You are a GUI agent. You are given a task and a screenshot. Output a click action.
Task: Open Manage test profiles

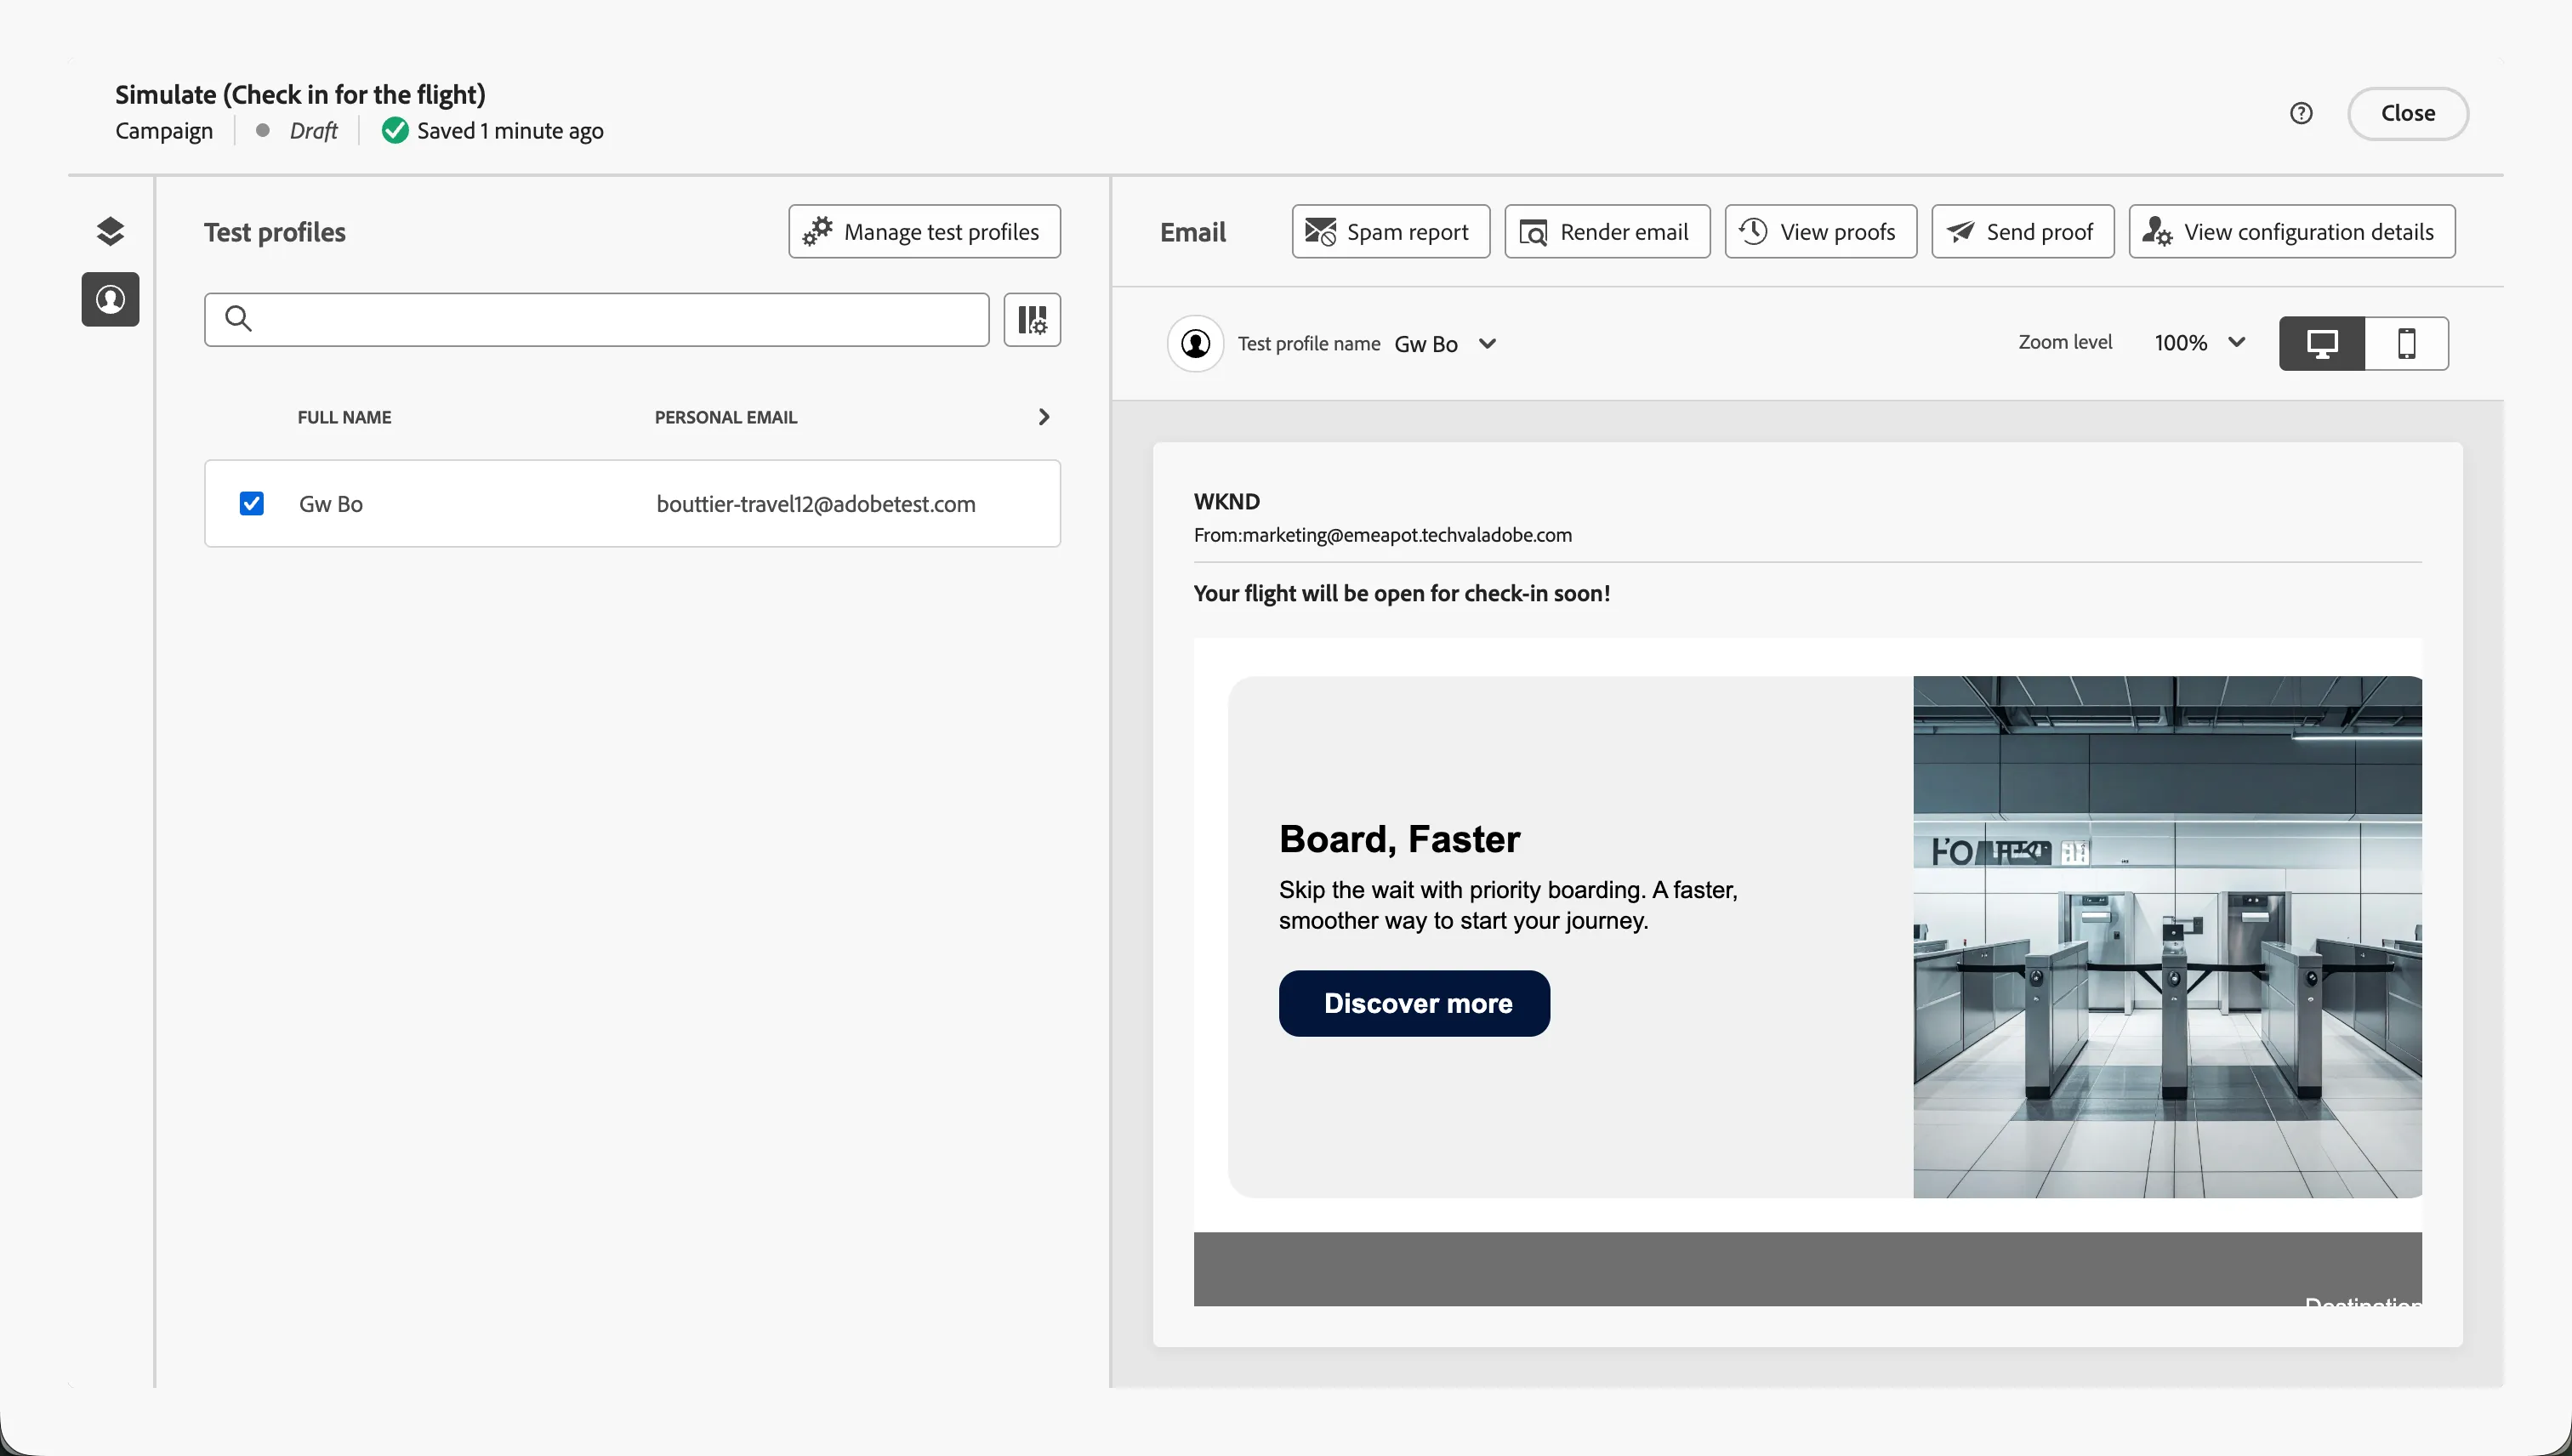coord(924,231)
